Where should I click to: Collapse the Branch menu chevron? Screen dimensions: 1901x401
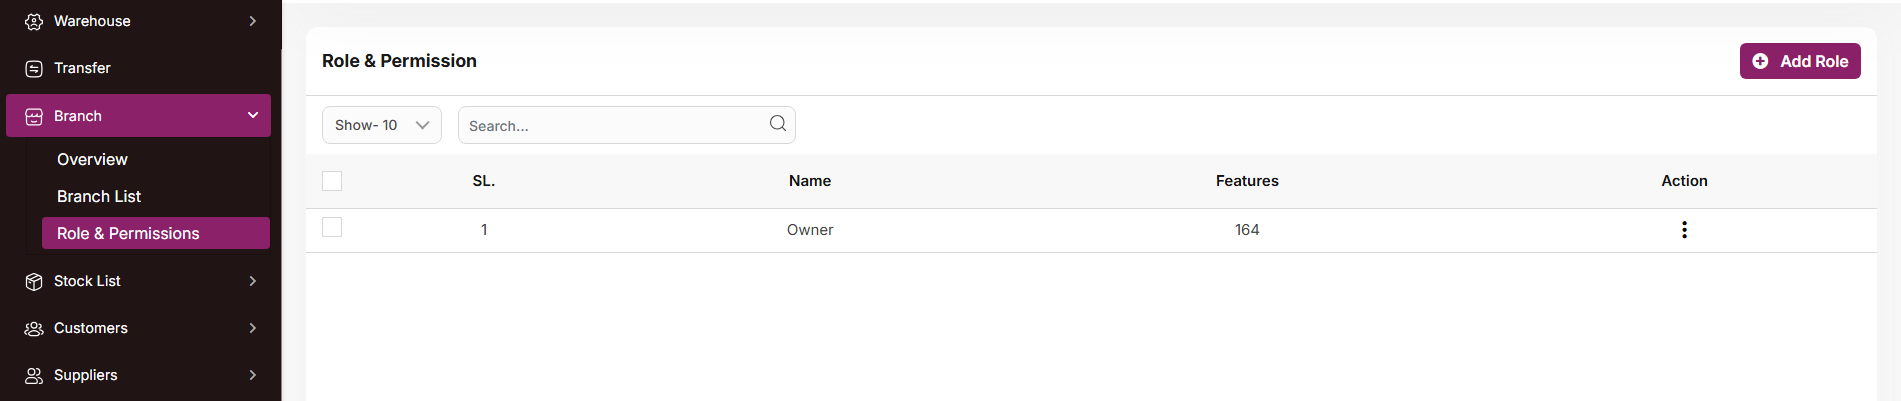[253, 116]
